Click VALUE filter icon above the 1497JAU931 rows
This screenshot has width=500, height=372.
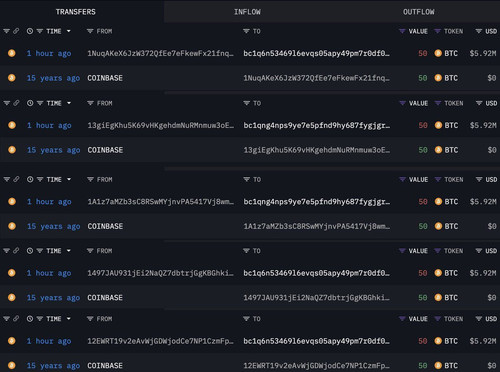click(x=402, y=251)
